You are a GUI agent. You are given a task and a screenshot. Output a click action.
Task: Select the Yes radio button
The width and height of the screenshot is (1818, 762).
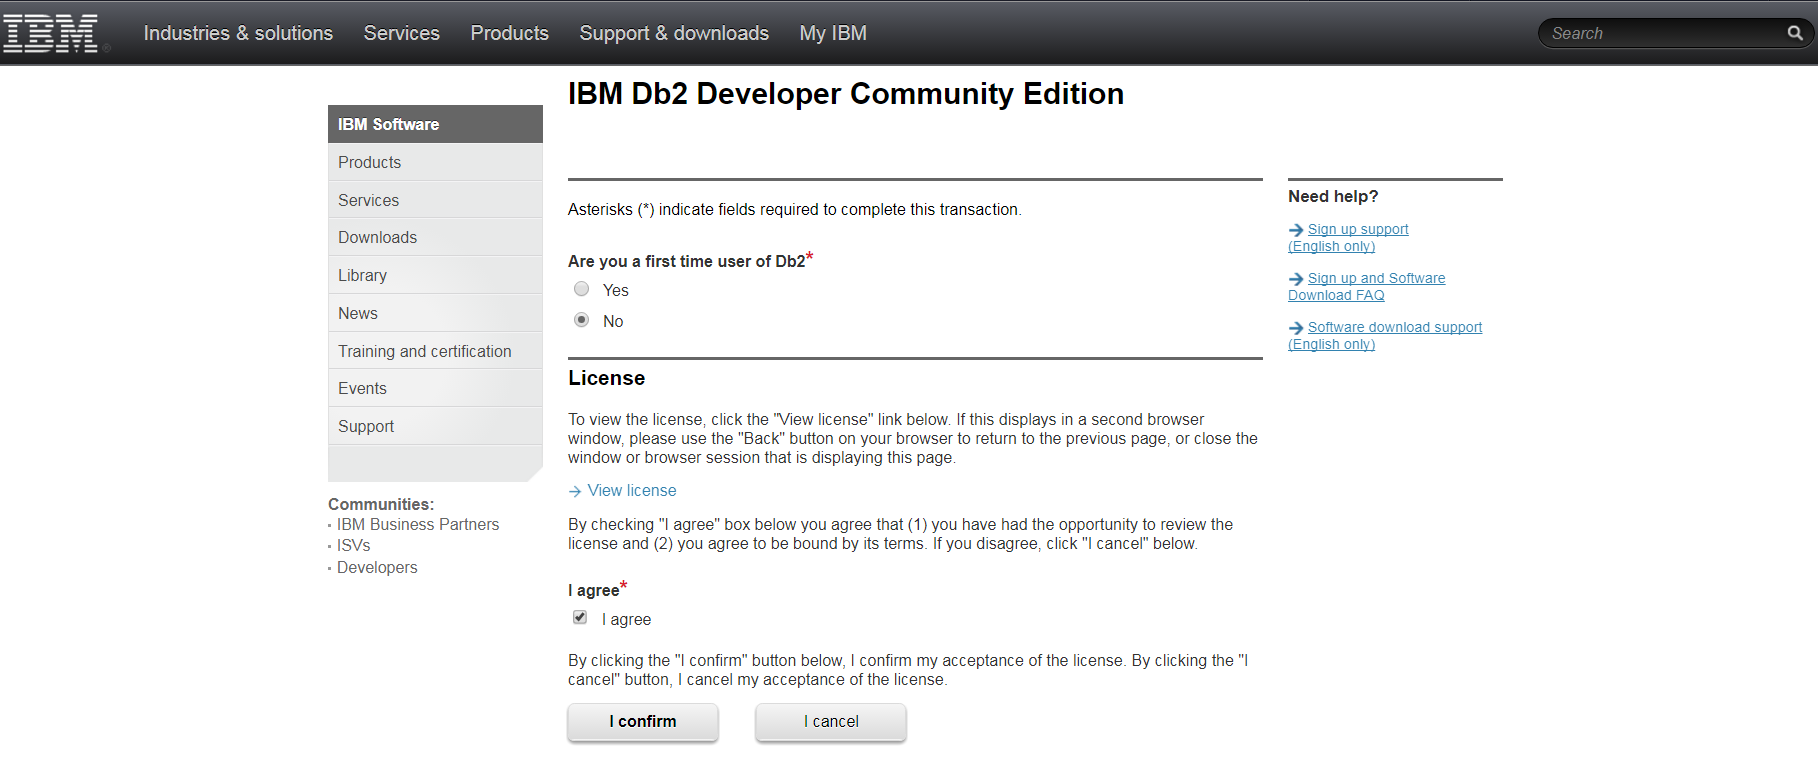click(x=582, y=289)
